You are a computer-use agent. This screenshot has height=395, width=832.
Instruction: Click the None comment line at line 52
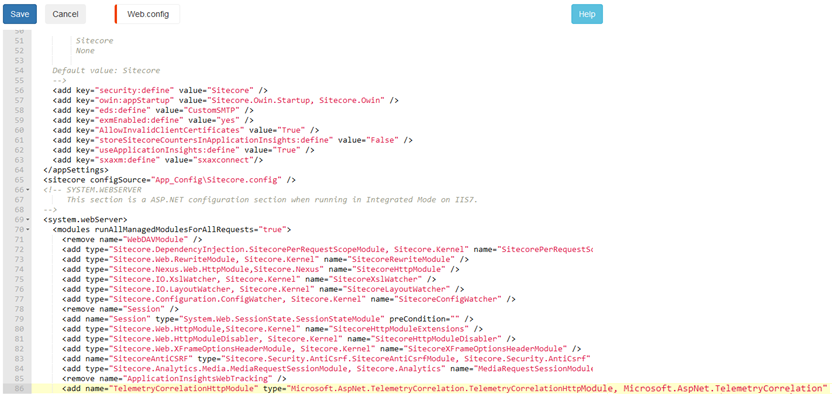click(x=85, y=50)
